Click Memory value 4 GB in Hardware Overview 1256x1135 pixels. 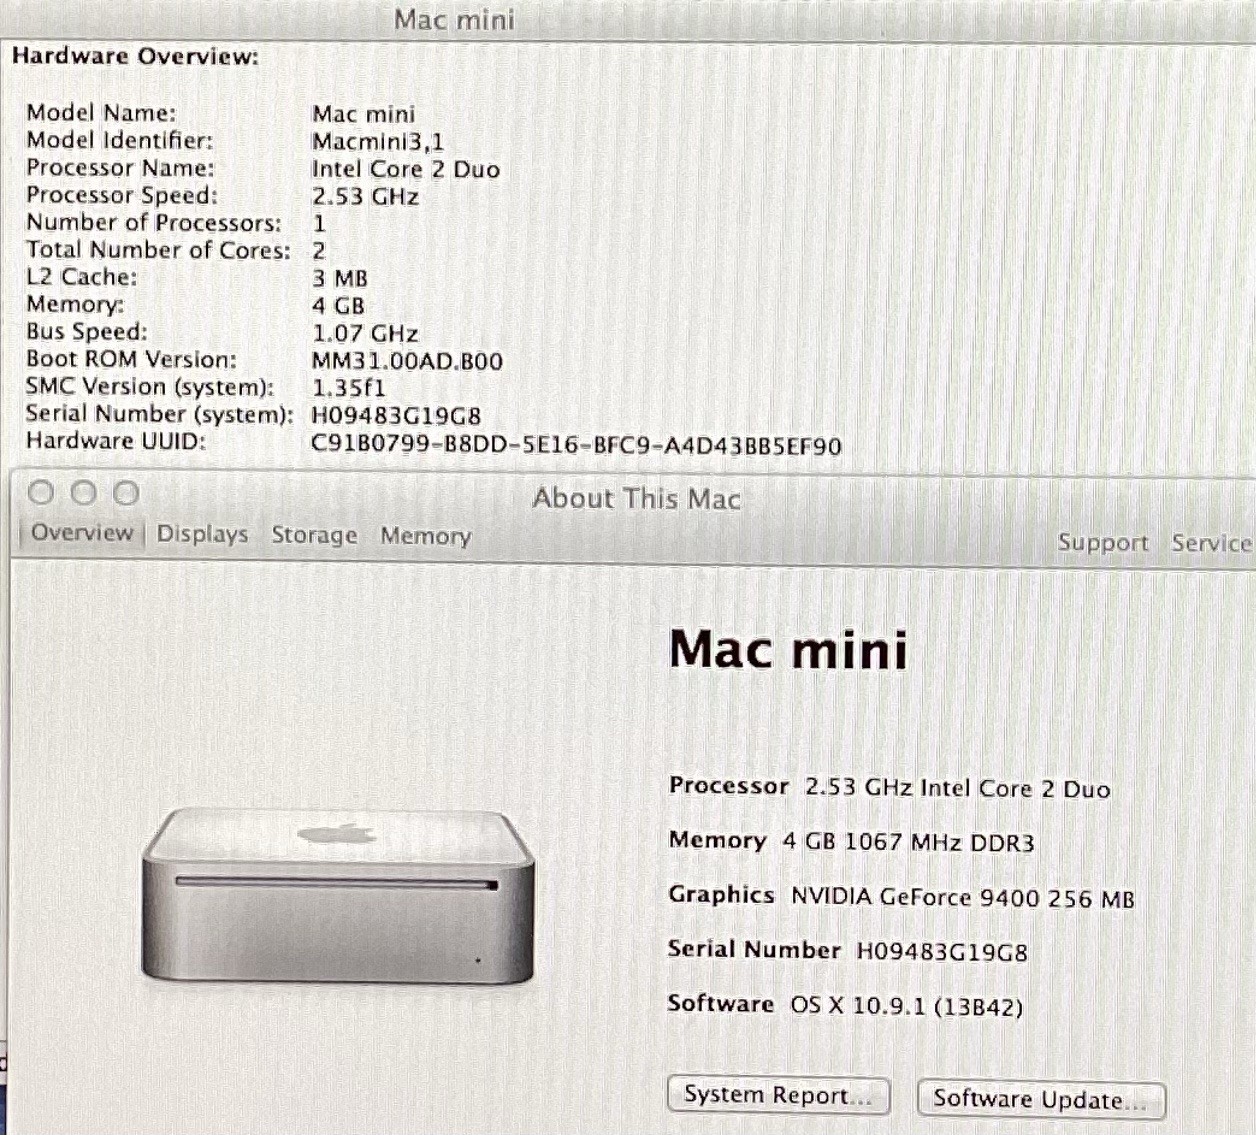click(x=338, y=305)
